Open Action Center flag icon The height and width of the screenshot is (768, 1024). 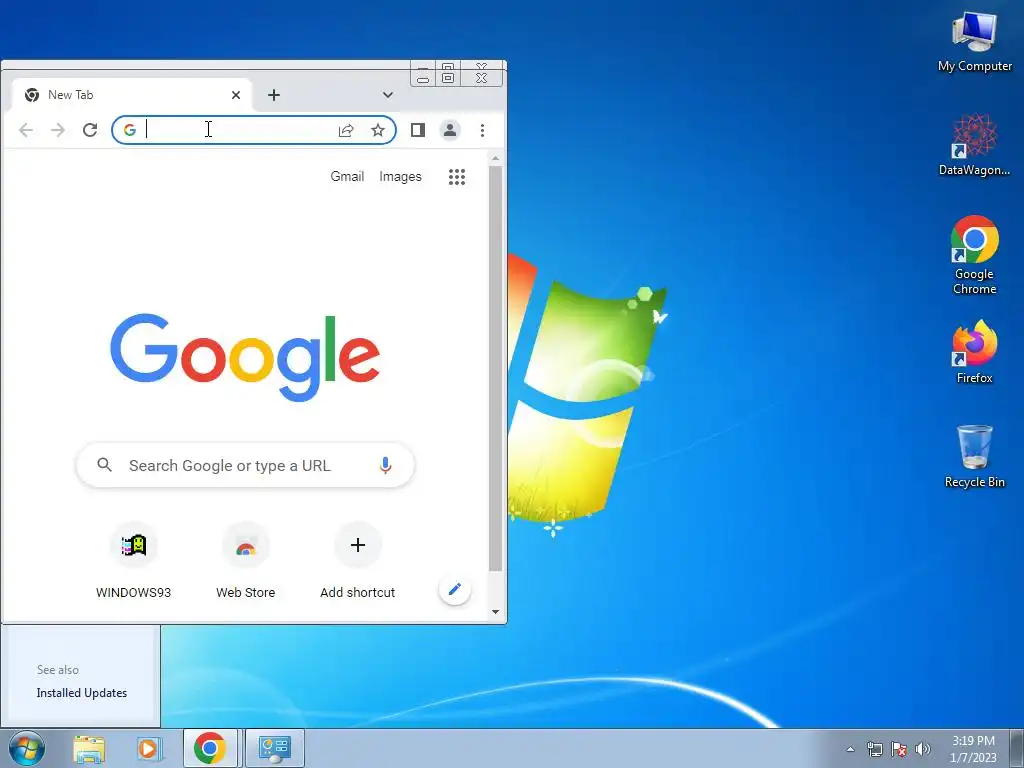(x=899, y=749)
